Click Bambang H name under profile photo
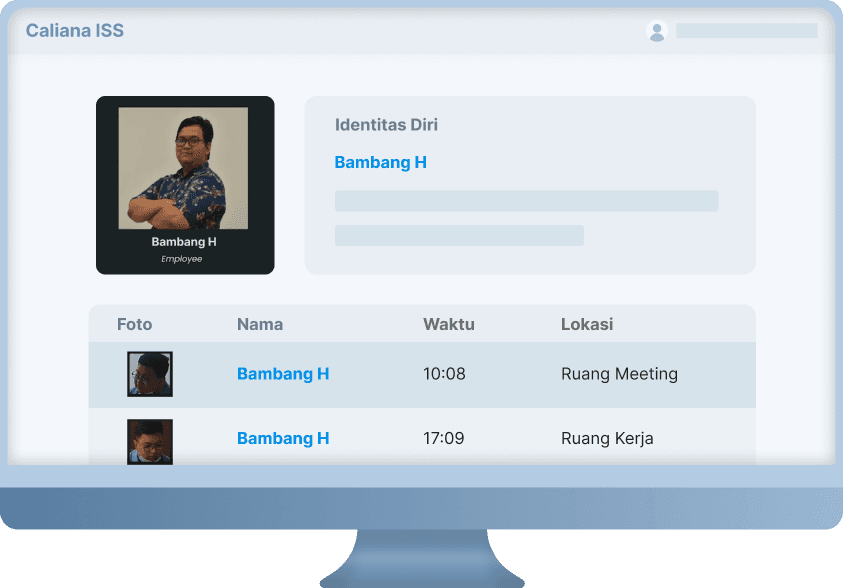This screenshot has width=843, height=588. [x=184, y=242]
